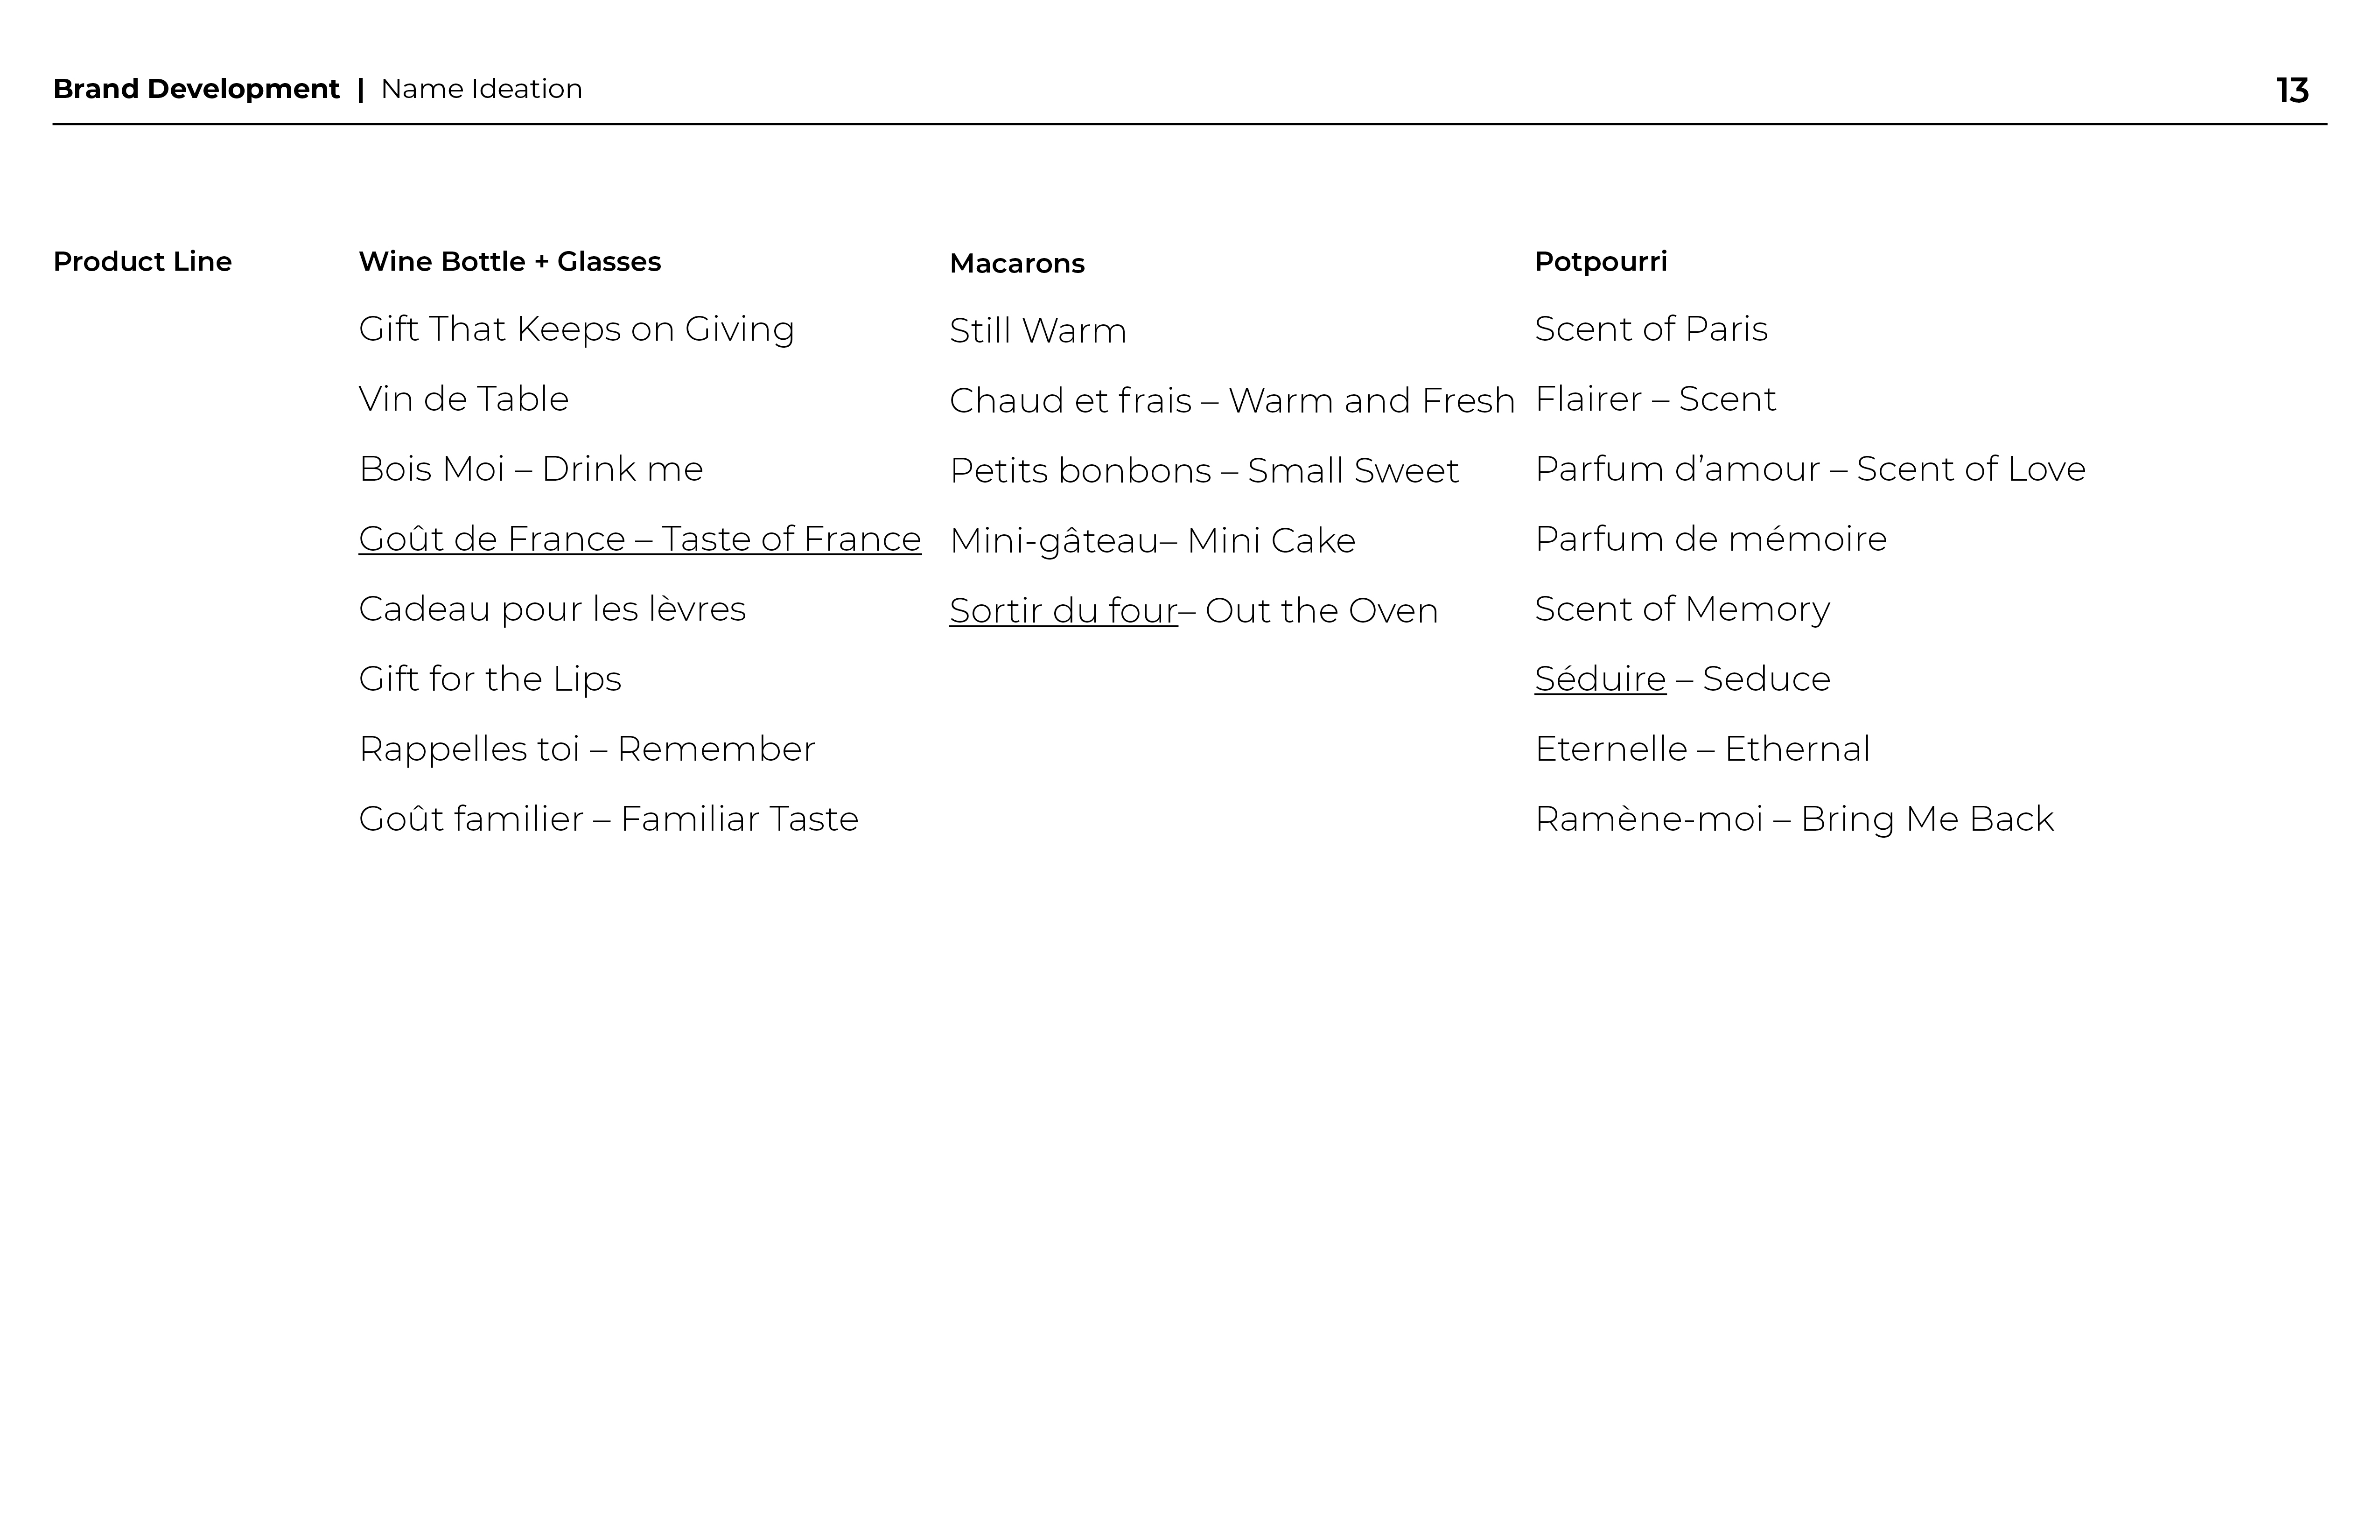The height and width of the screenshot is (1540, 2380).
Task: Click the underlined "Sortir du four" text
Action: (1063, 611)
